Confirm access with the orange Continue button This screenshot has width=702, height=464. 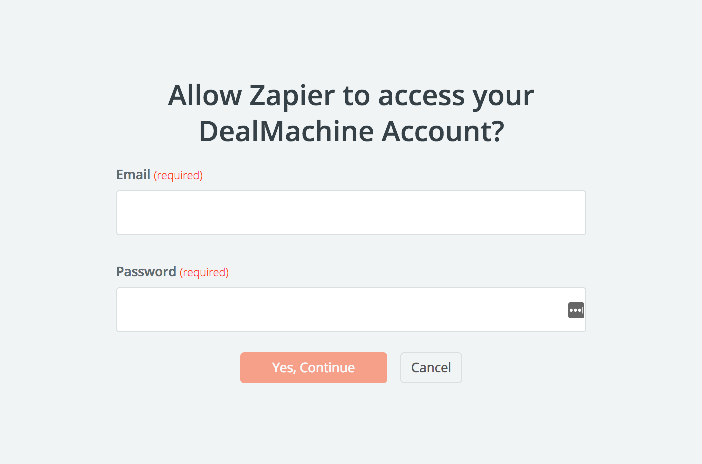pyautogui.click(x=313, y=367)
